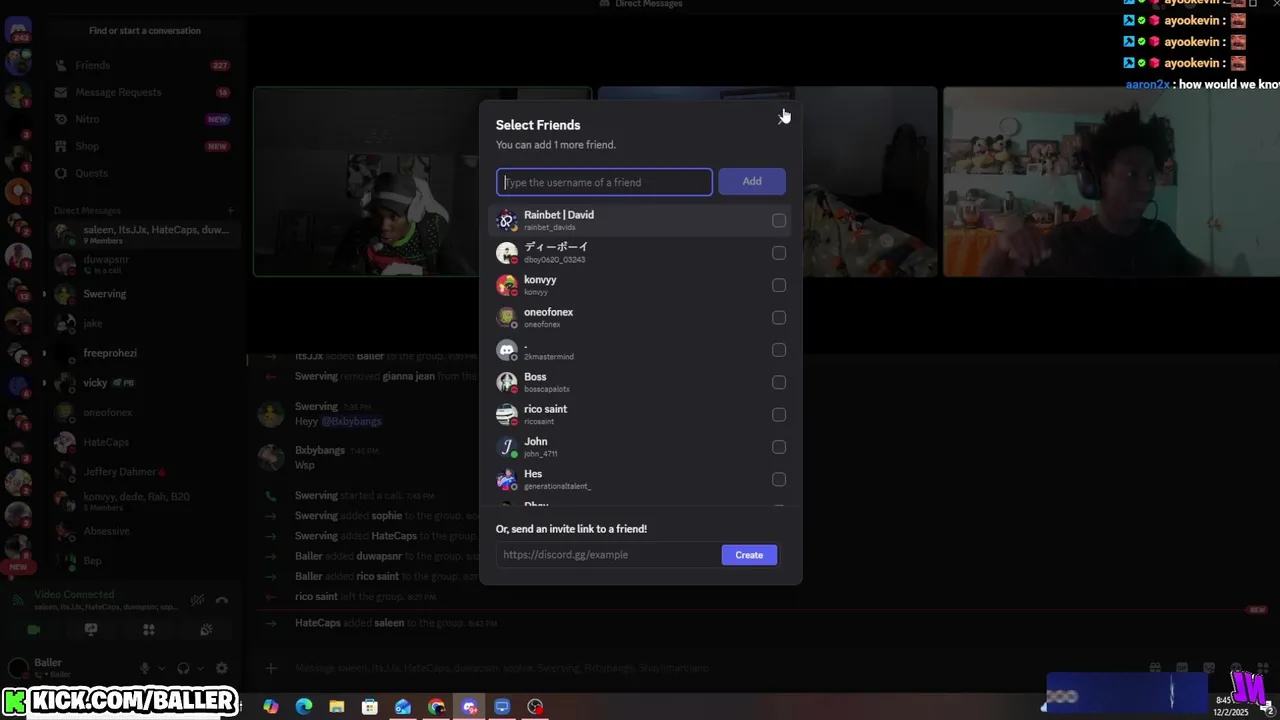Check the box for oneofonex
The width and height of the screenshot is (1280, 720).
[779, 317]
